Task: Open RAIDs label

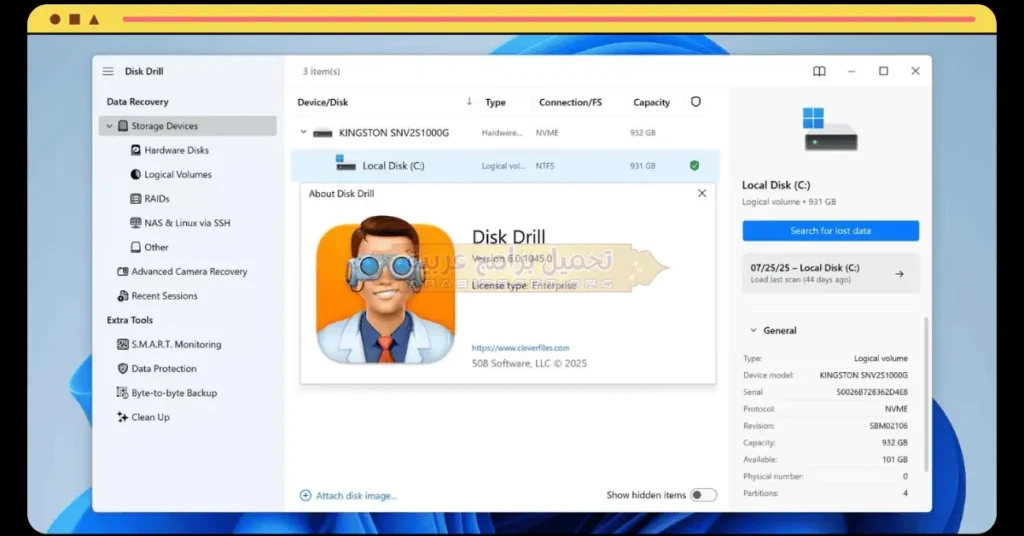Action: coord(157,198)
